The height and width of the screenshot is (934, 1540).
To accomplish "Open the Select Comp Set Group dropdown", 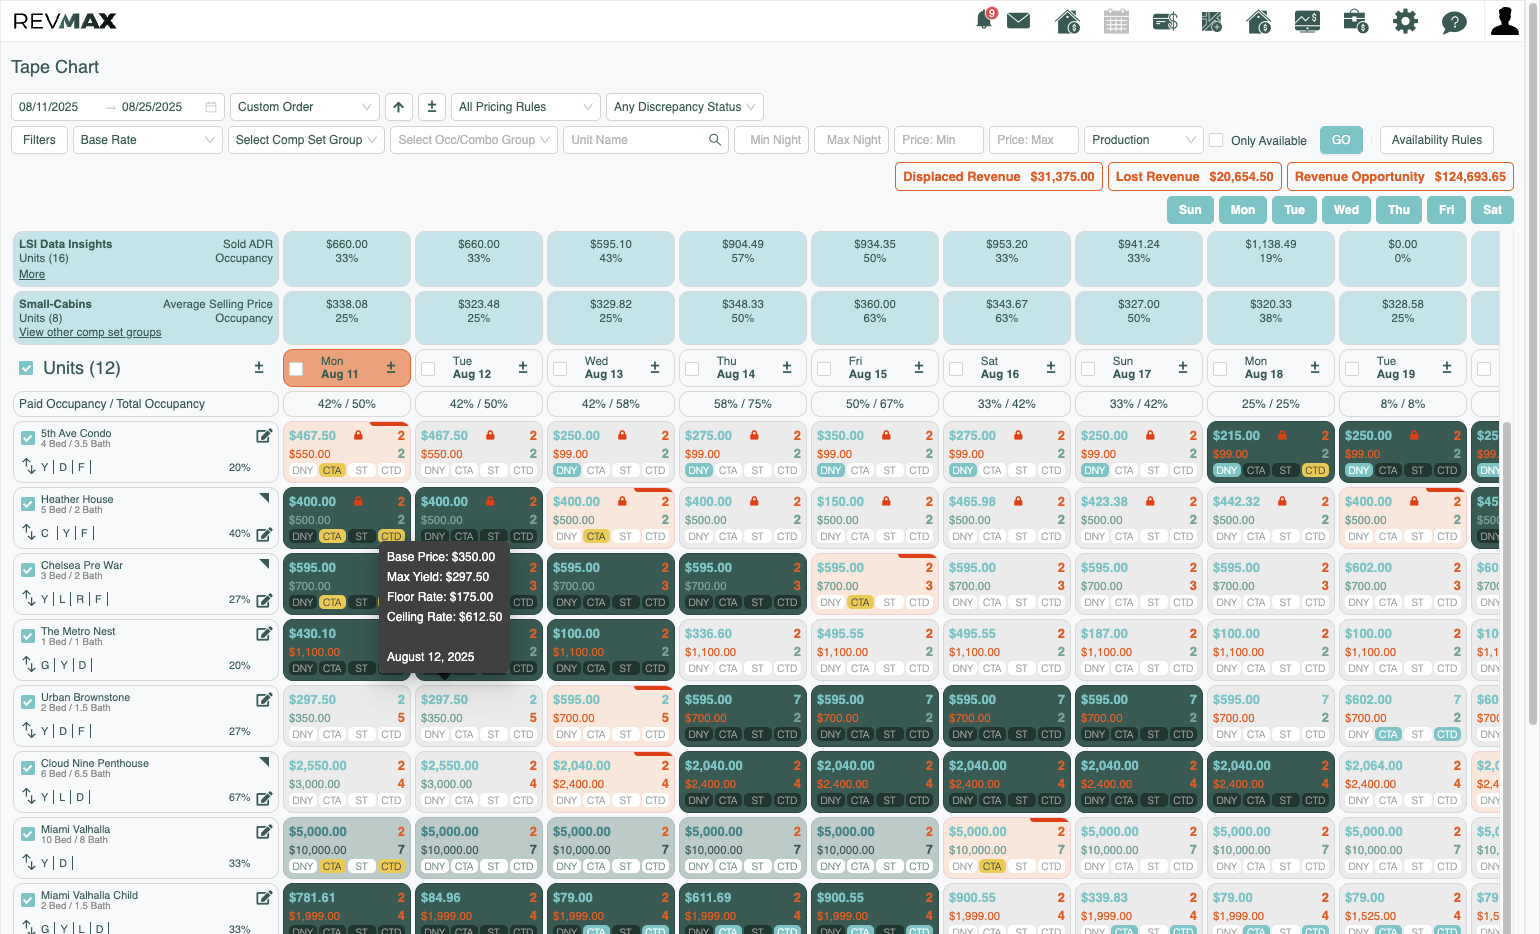I will pos(306,140).
